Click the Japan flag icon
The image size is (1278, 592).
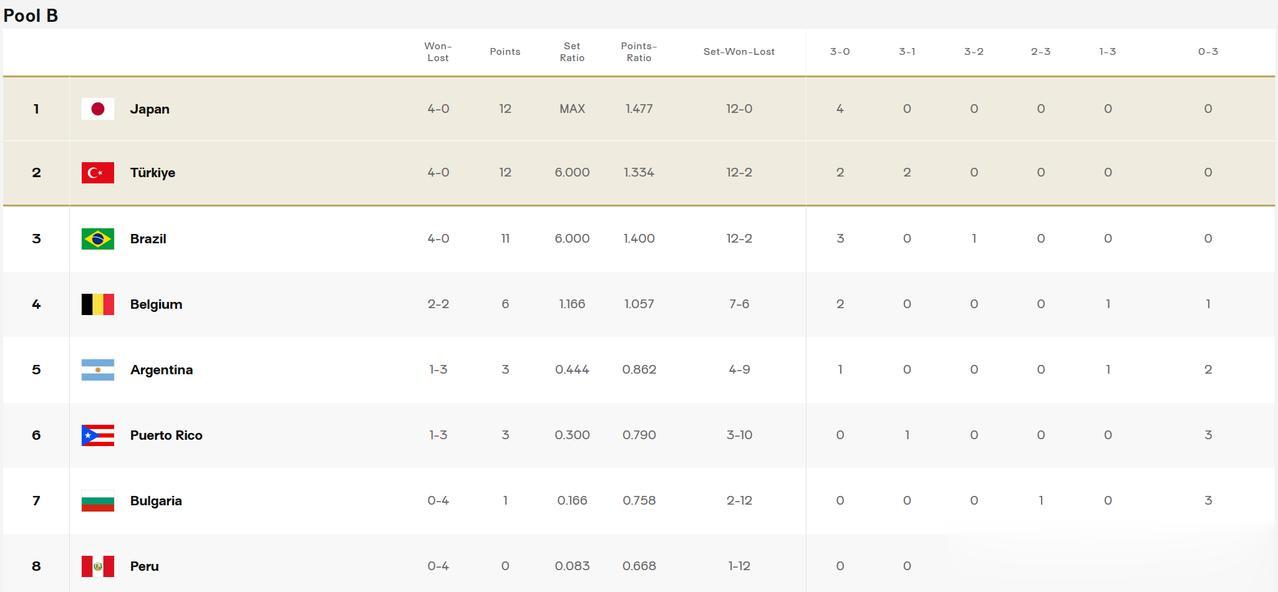pyautogui.click(x=98, y=109)
